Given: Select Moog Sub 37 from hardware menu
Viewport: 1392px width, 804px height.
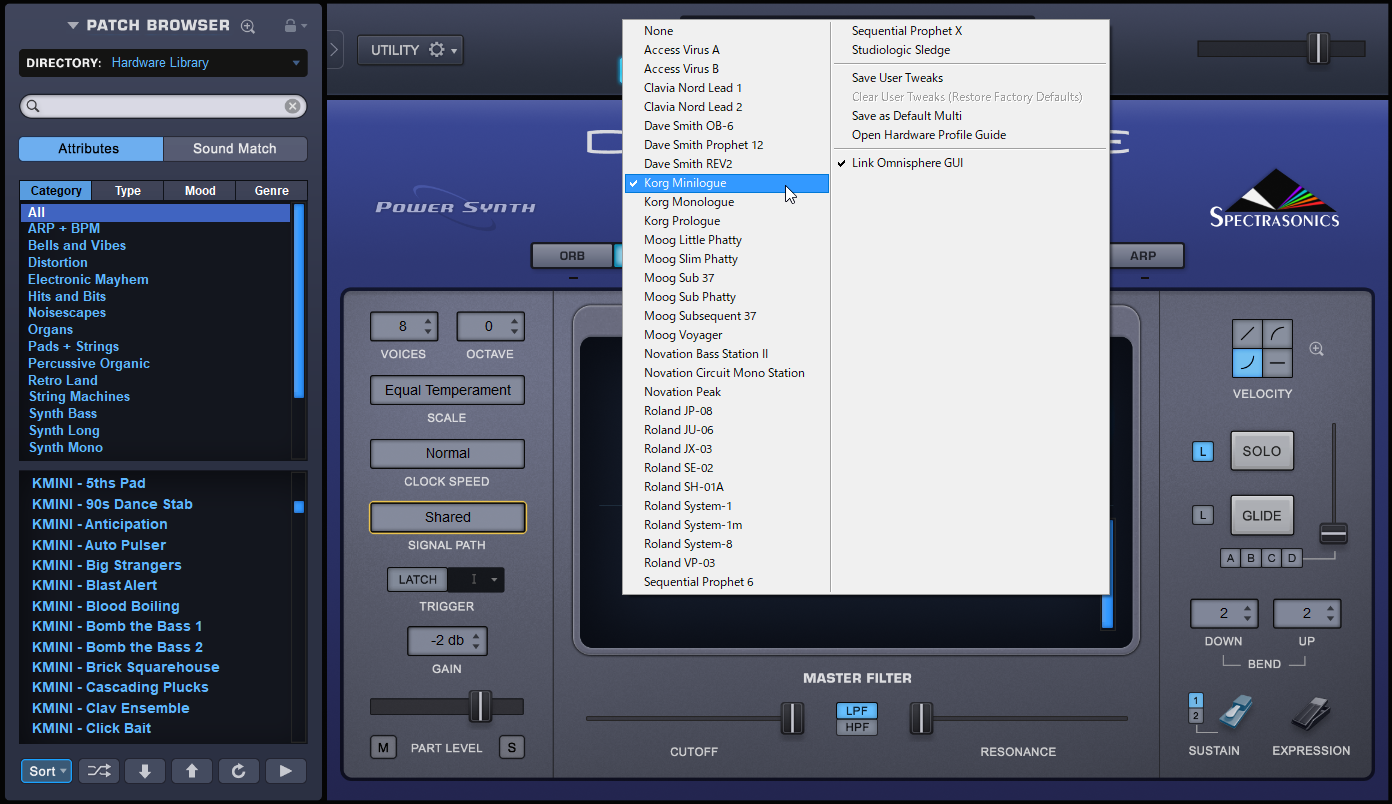Looking at the screenshot, I should [x=727, y=278].
